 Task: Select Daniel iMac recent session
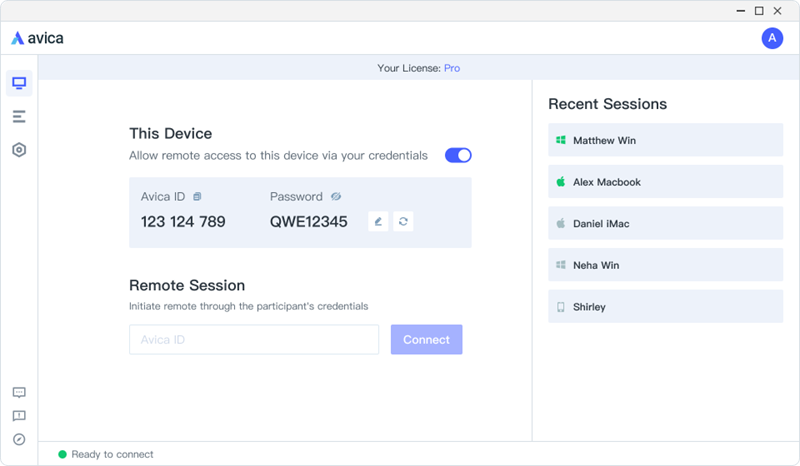pos(665,223)
